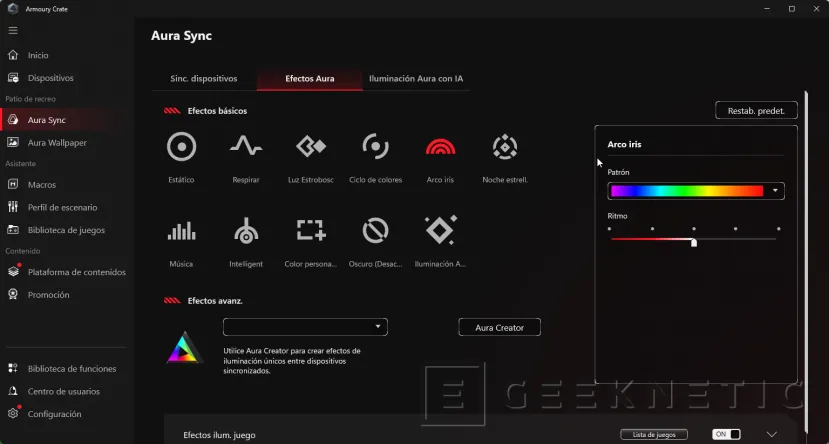This screenshot has width=829, height=444.
Task: Select the Oscuro (Desac...) dark effect
Action: coord(375,230)
